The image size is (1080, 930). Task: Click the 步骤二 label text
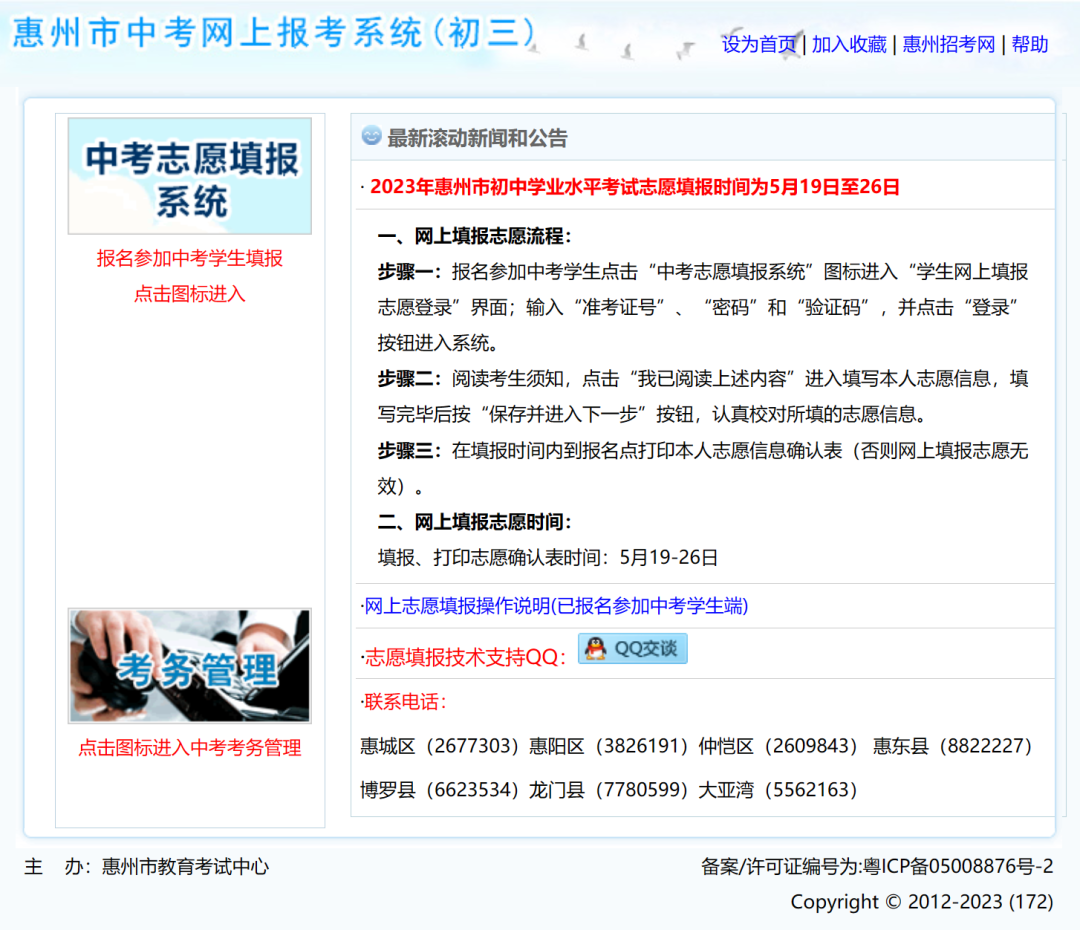pyautogui.click(x=409, y=379)
